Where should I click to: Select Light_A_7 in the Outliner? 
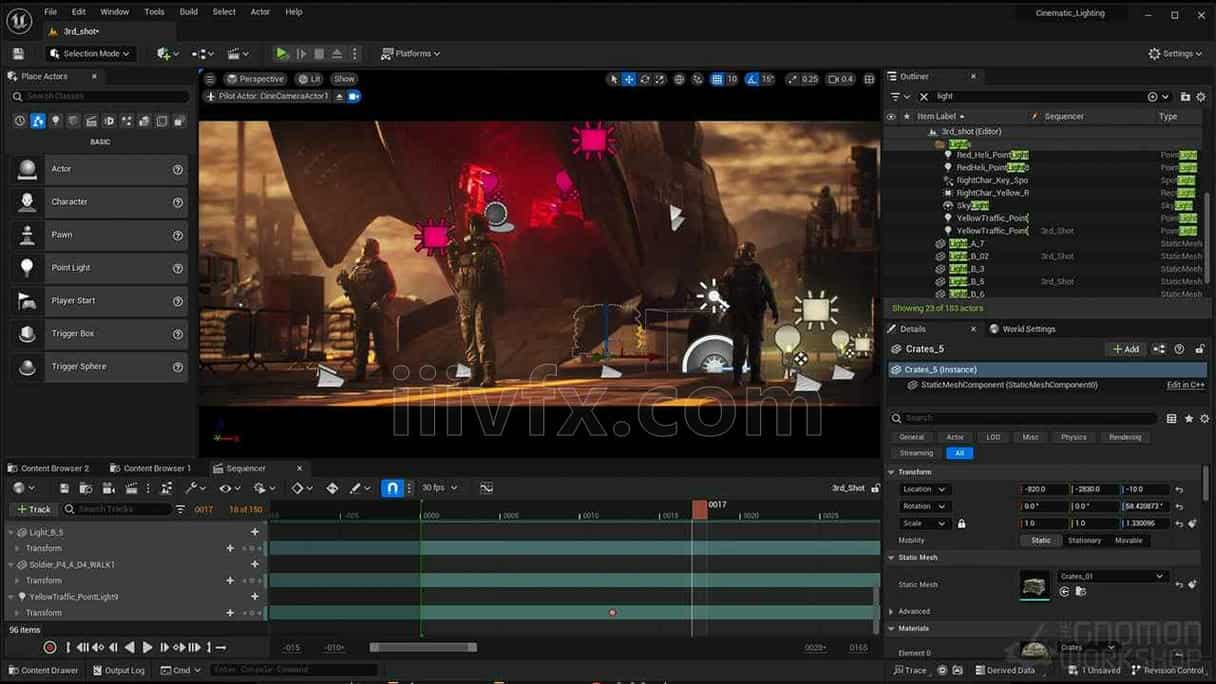[x=966, y=244]
